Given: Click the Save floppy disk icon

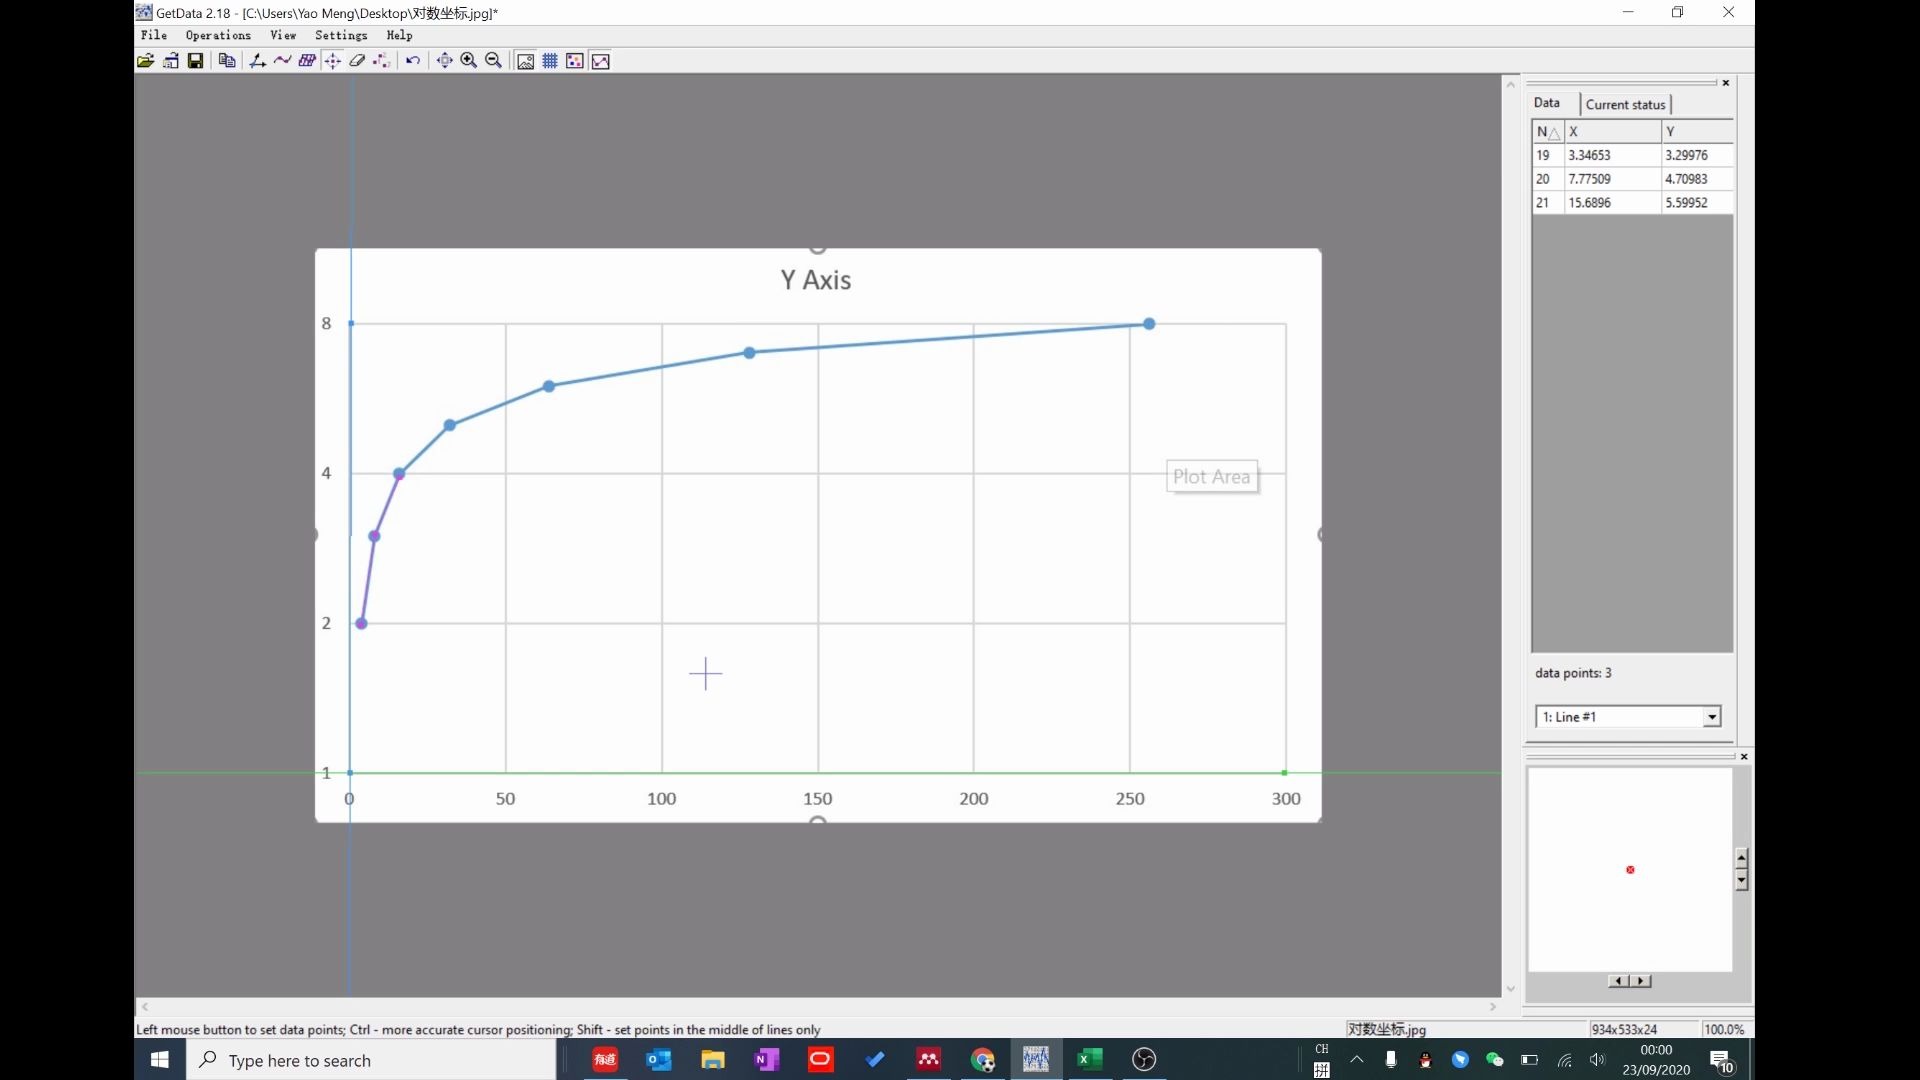Looking at the screenshot, I should click(196, 61).
